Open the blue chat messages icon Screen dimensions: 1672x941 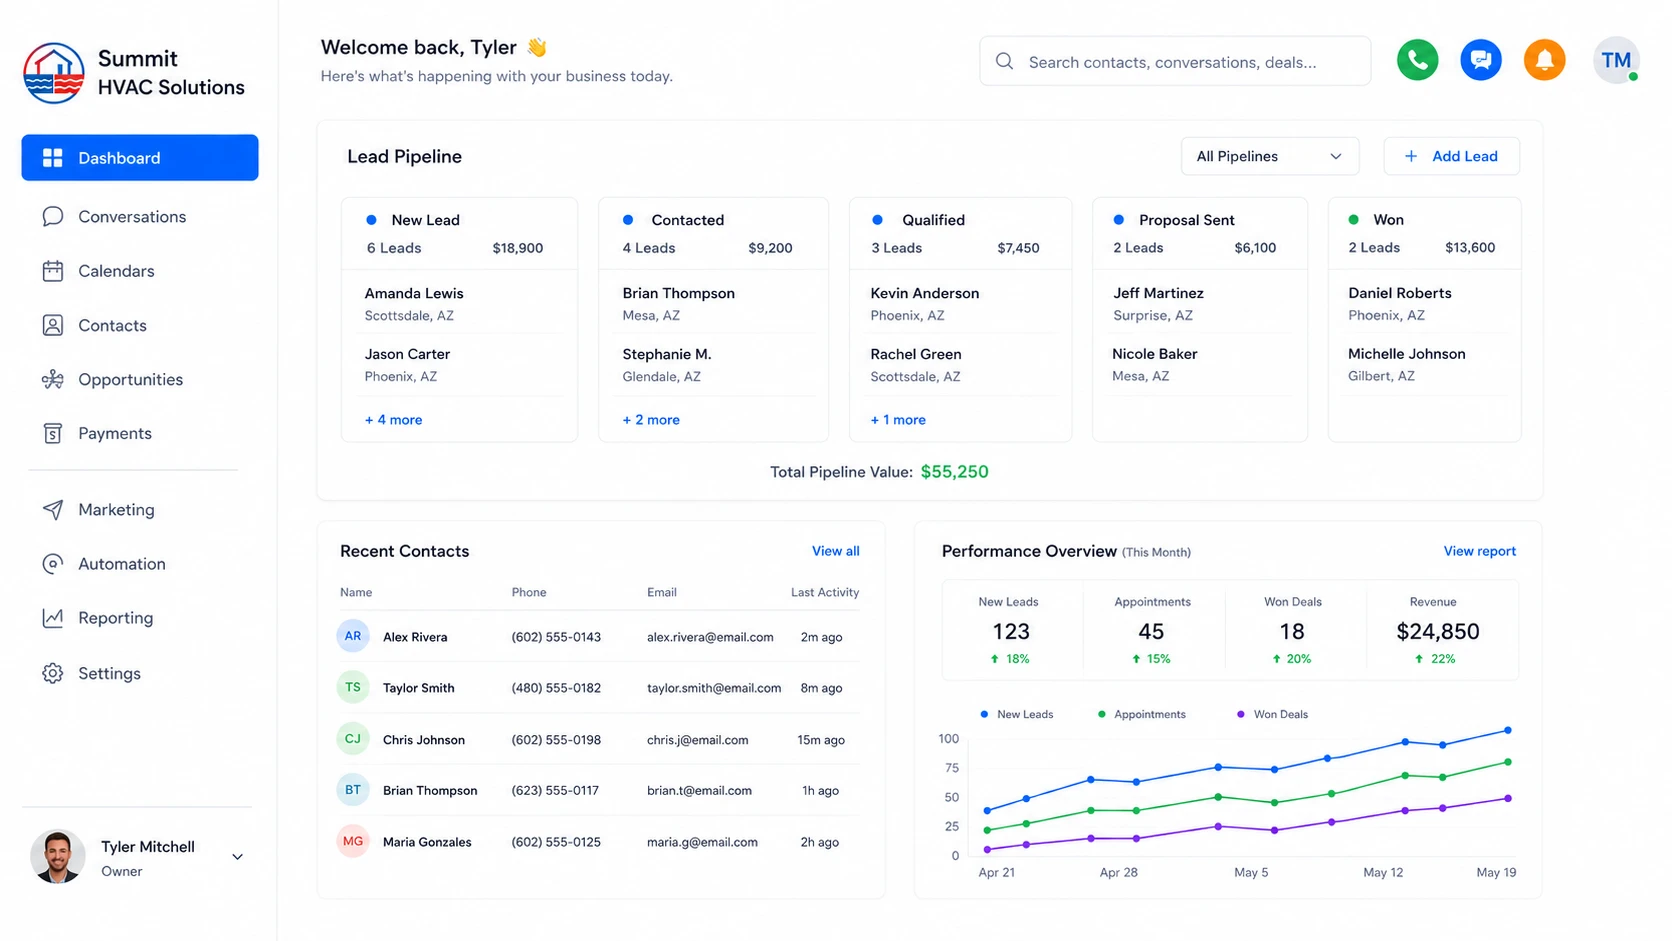tap(1481, 61)
